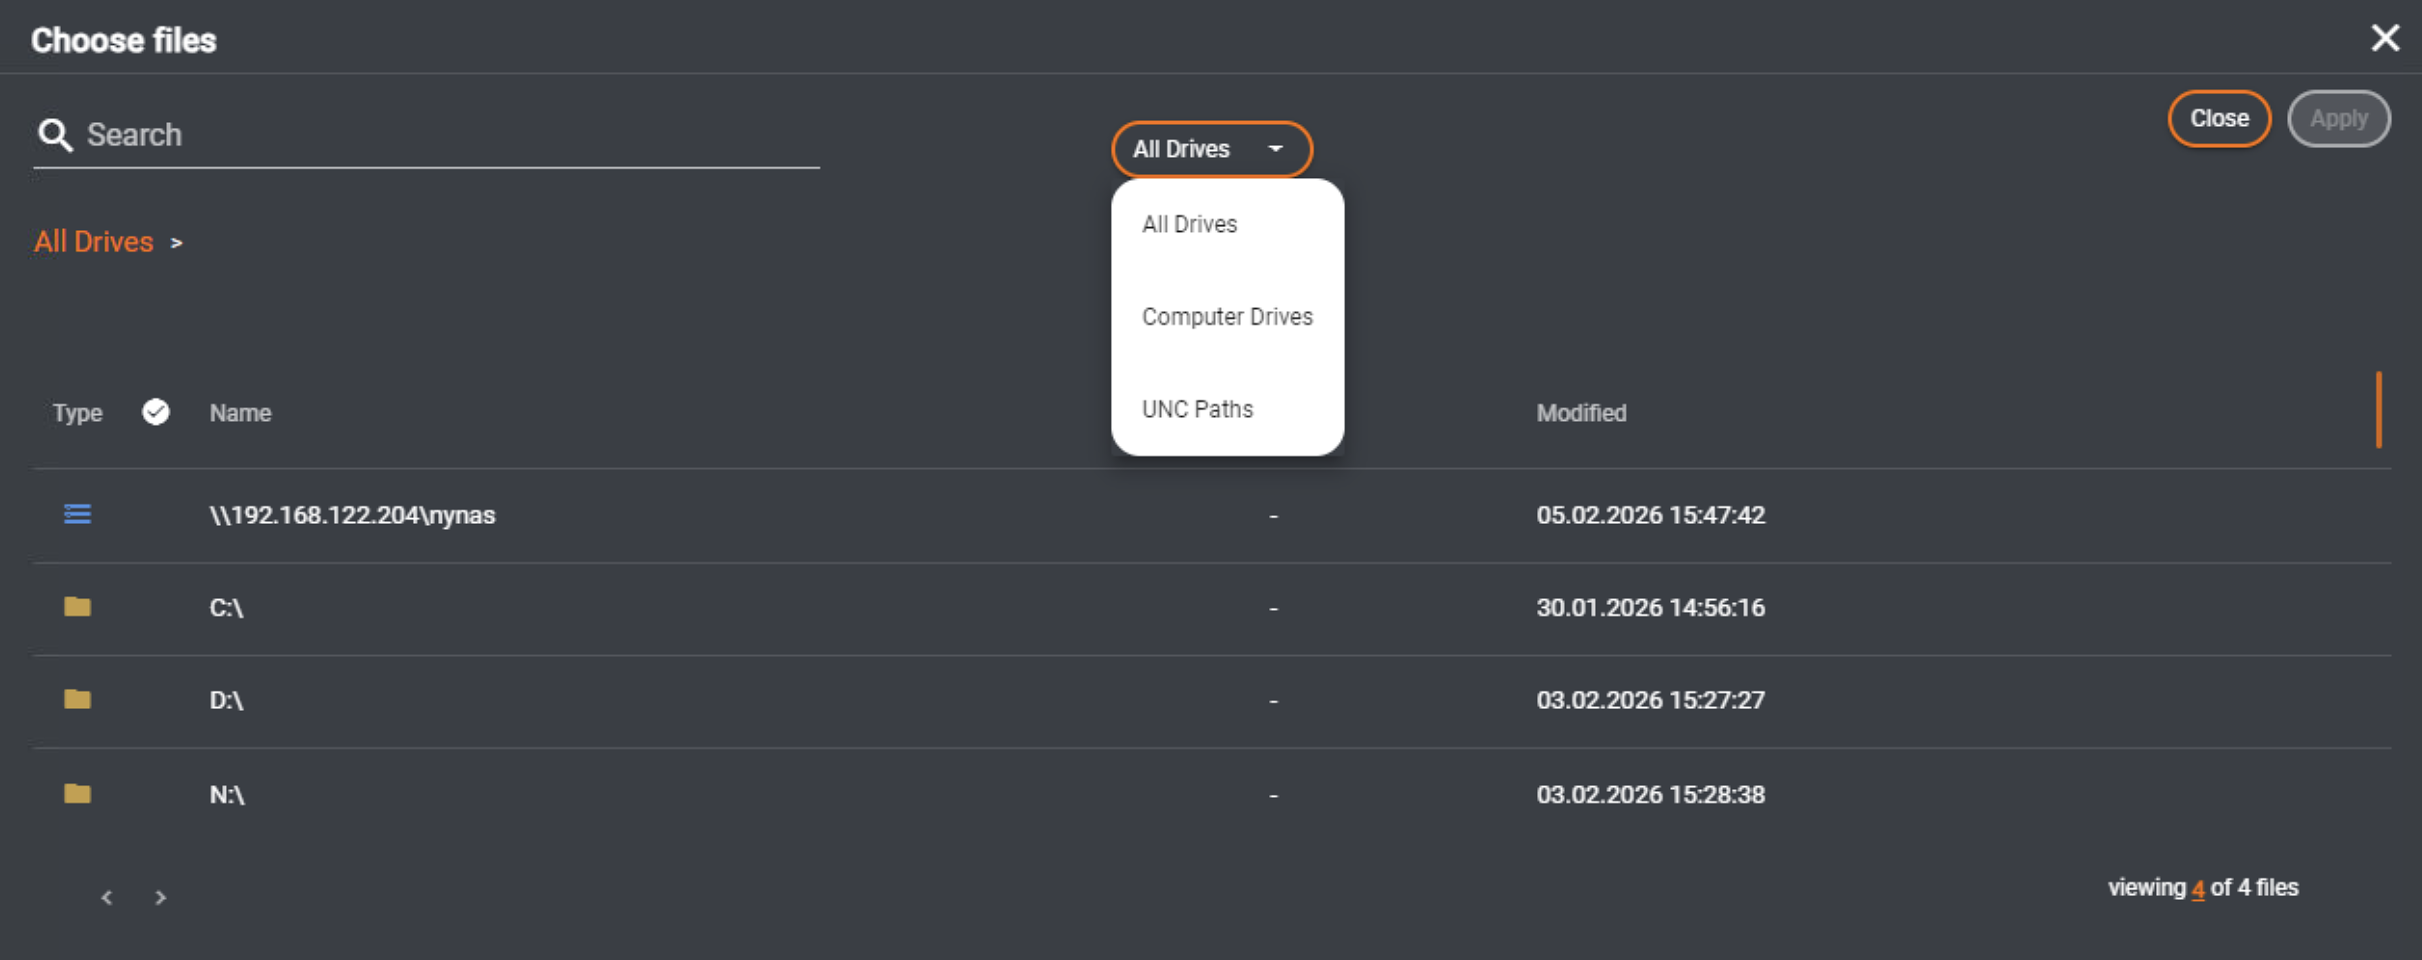Toggle select-all checkmark in header
This screenshot has height=960, width=2422.
[x=156, y=412]
